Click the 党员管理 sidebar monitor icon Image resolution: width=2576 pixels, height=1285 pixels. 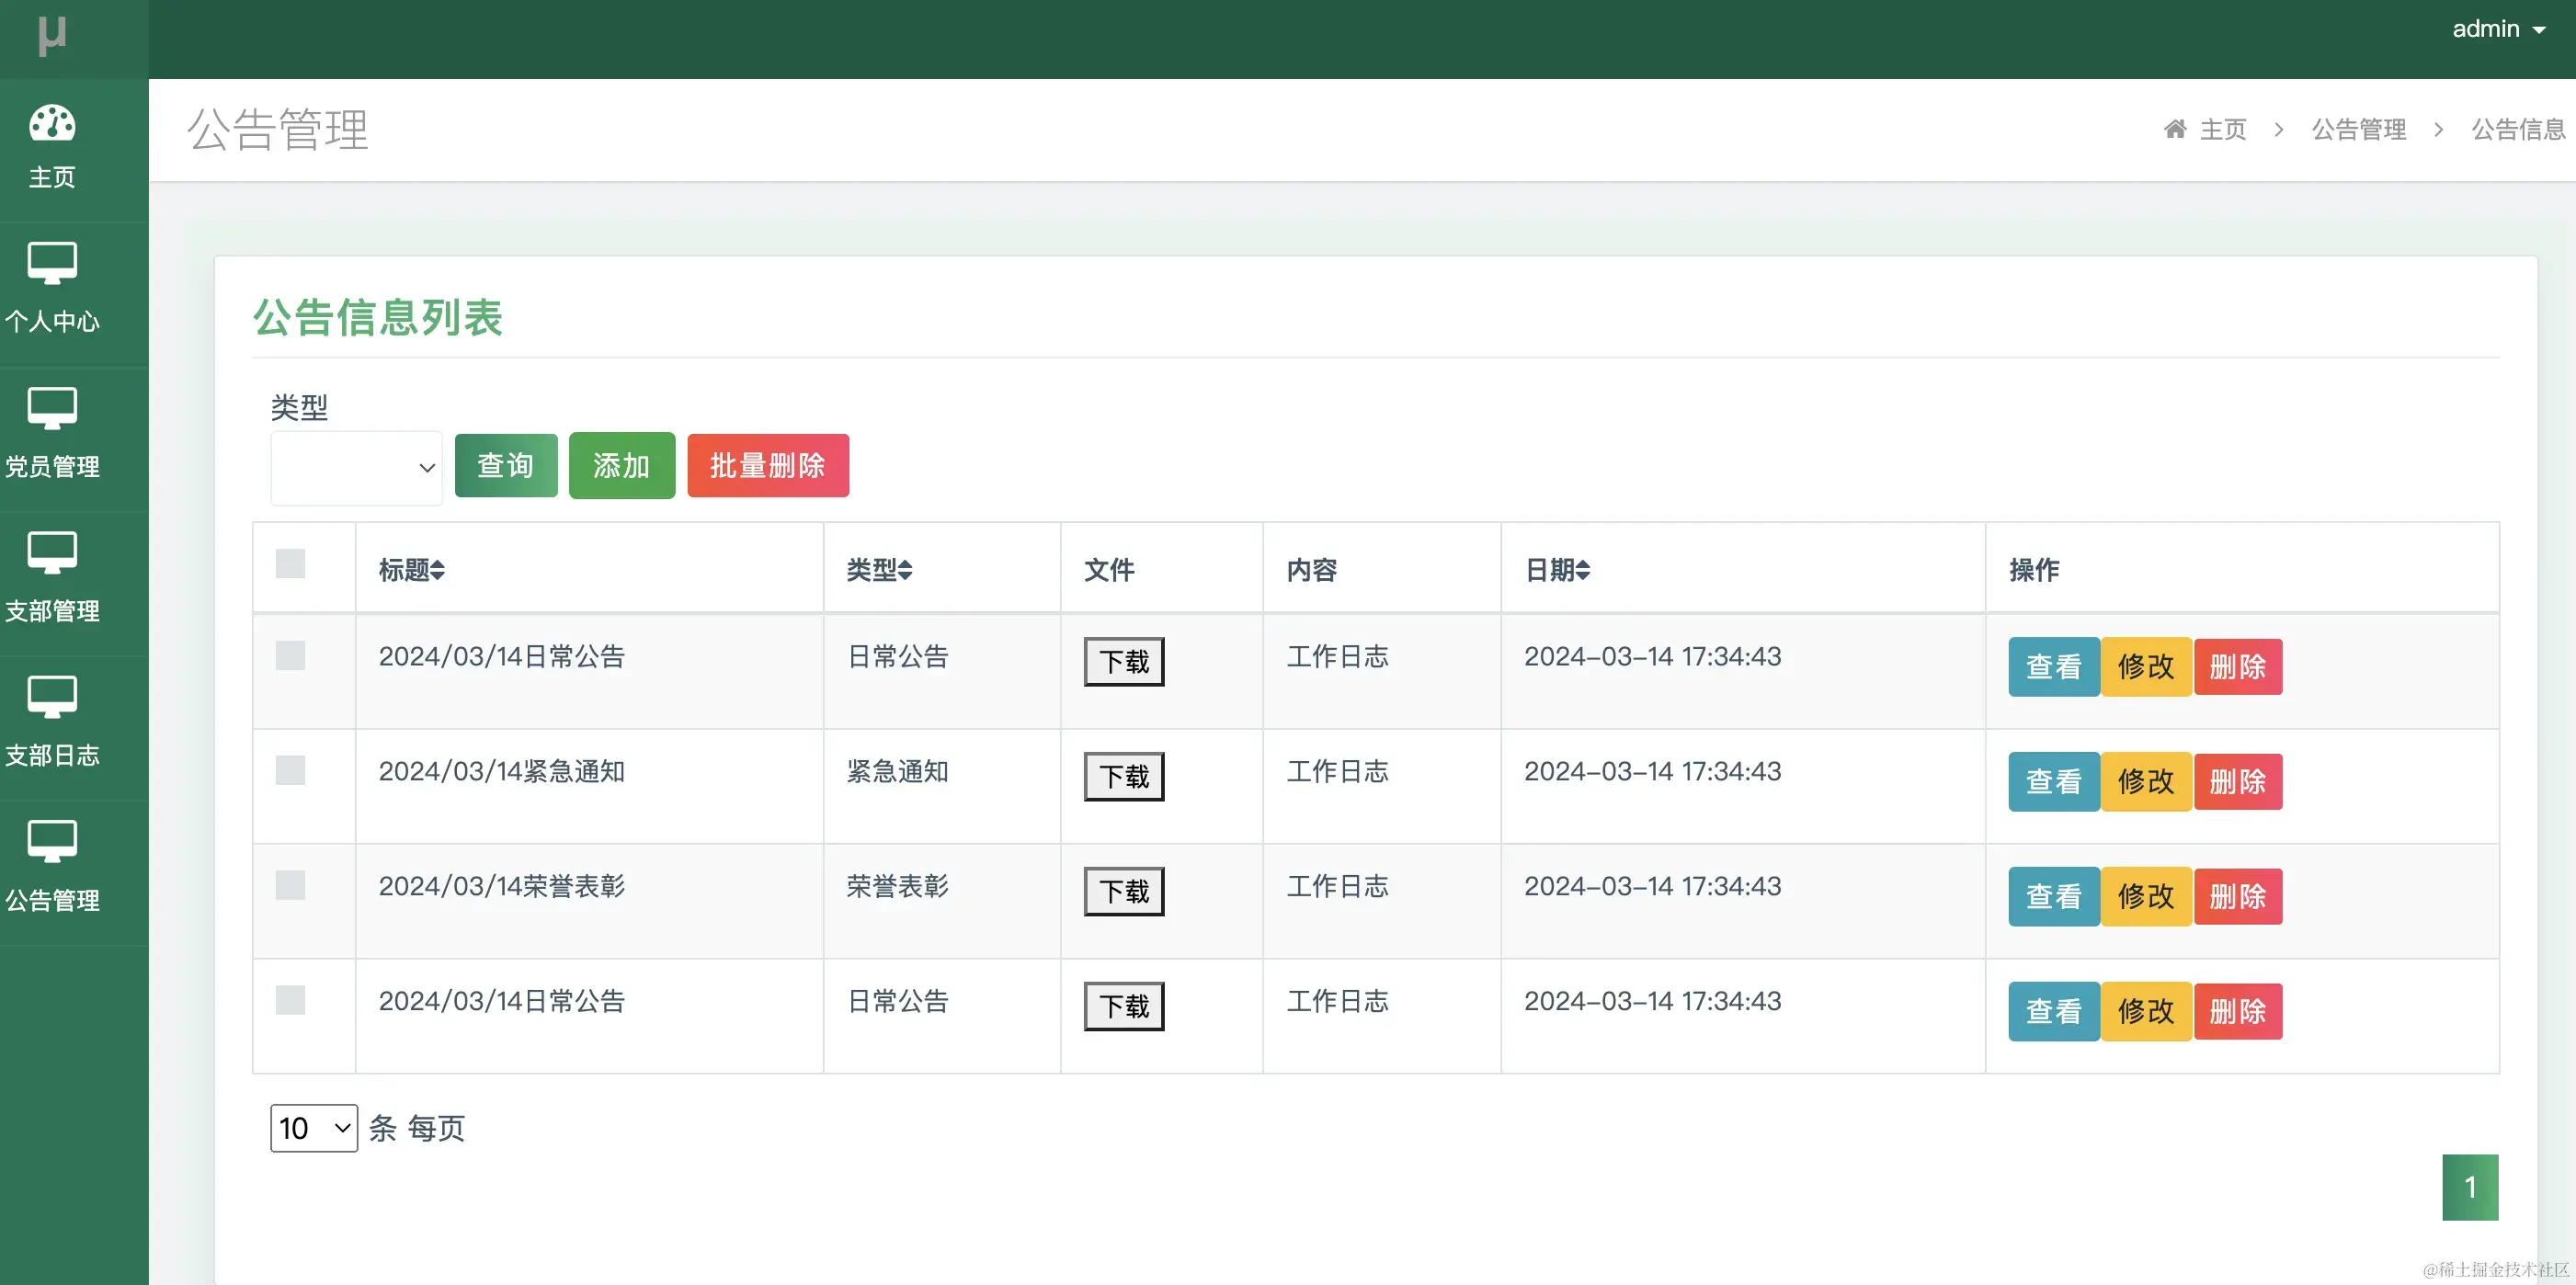[52, 408]
